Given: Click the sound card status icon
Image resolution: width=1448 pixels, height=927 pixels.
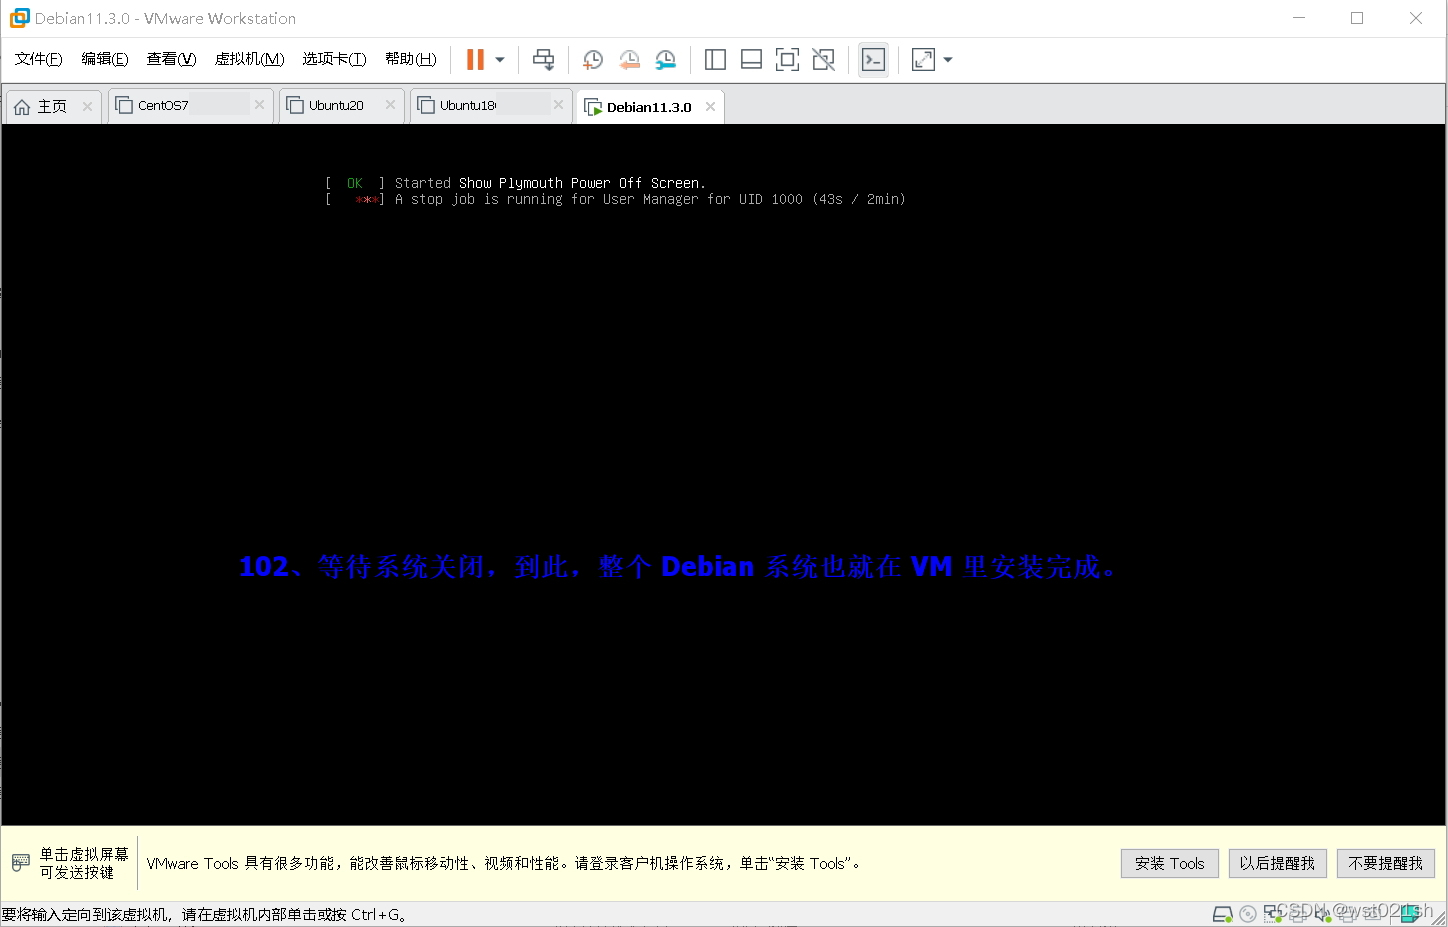Looking at the screenshot, I should (1324, 914).
